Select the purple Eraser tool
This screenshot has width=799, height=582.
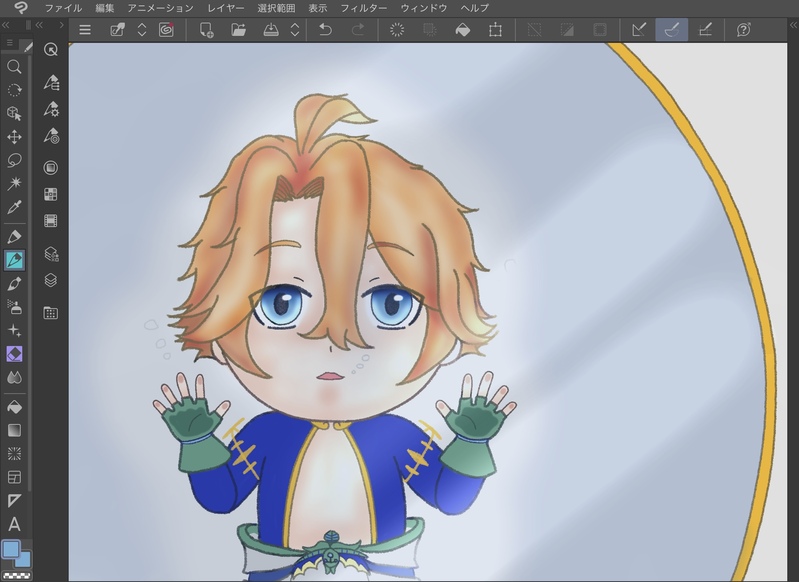point(14,354)
